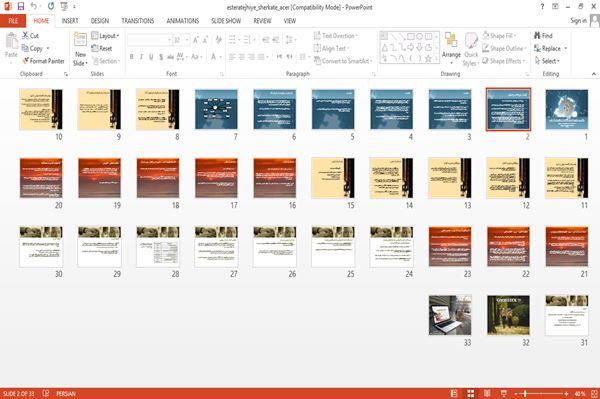Click Slide Sorter view icon in status bar
Viewport: 600px width, 399px height.
coord(471,393)
